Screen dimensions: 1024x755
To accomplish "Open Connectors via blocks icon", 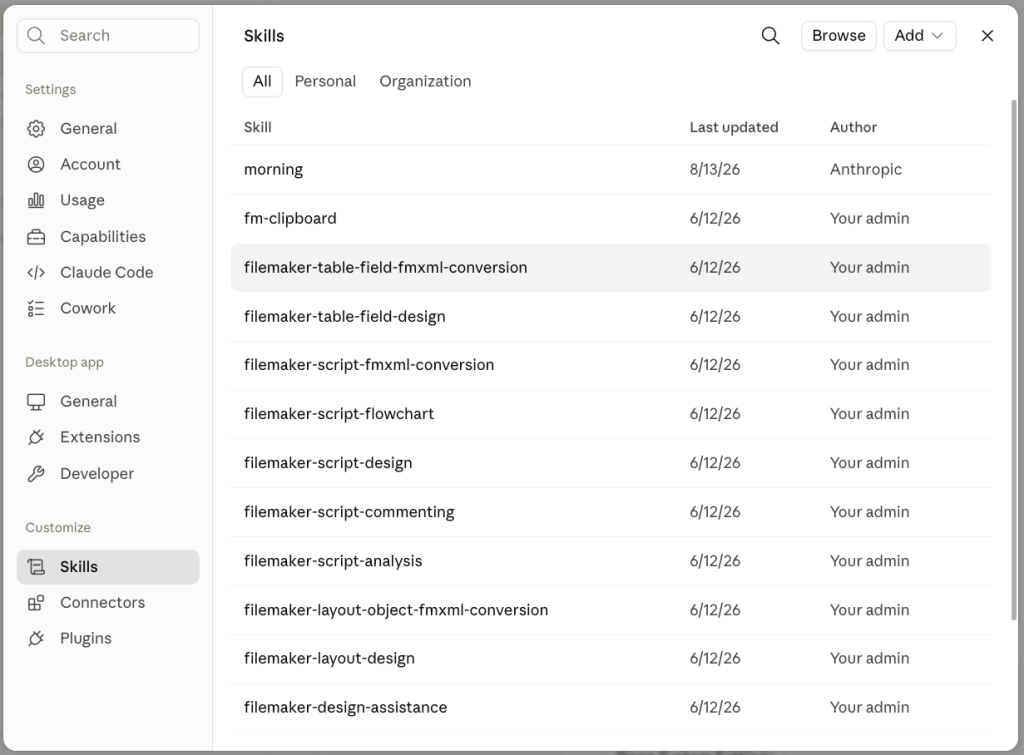I will coord(36,603).
